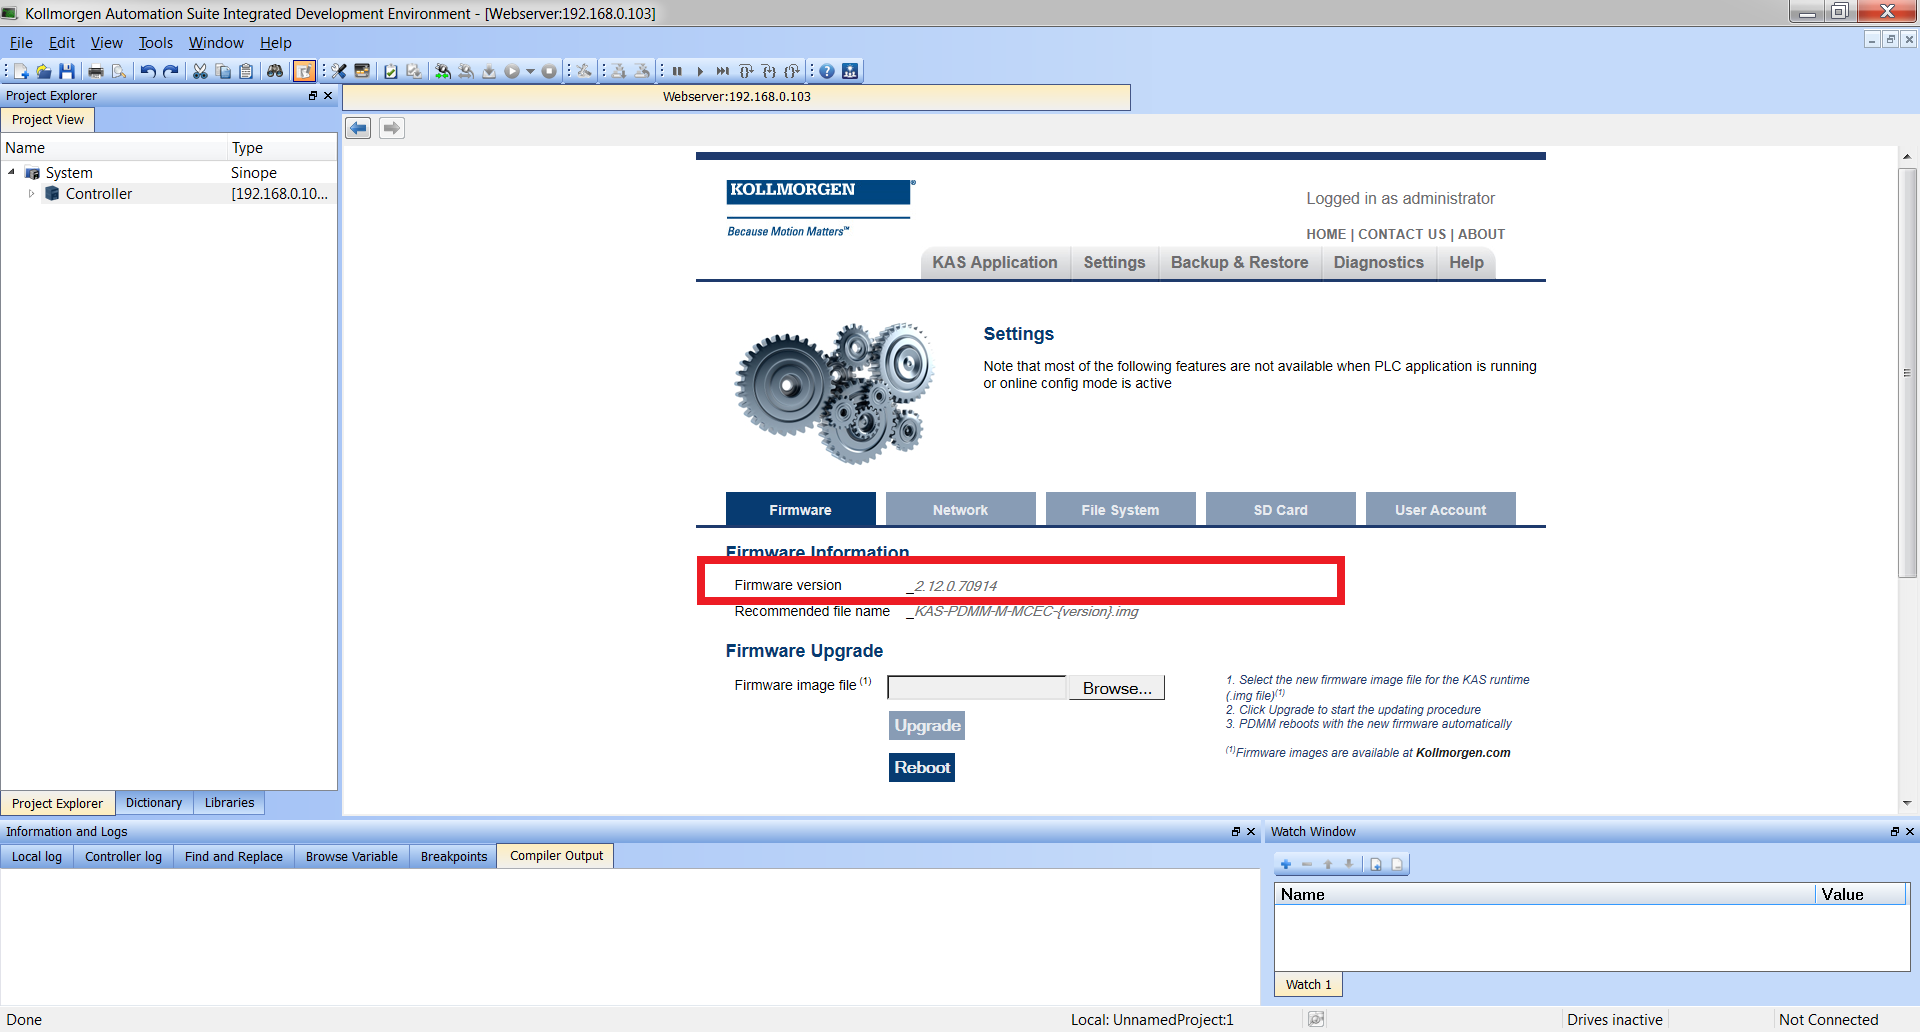This screenshot has height=1032, width=1920.
Task: Select the Controller item in Project Explorer
Action: 98,194
